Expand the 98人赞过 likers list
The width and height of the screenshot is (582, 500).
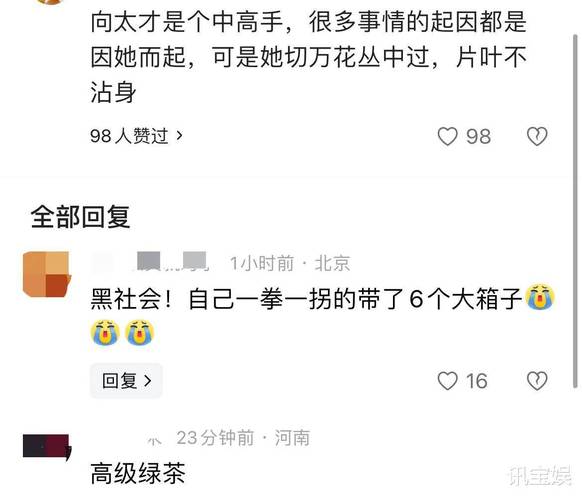pos(137,136)
